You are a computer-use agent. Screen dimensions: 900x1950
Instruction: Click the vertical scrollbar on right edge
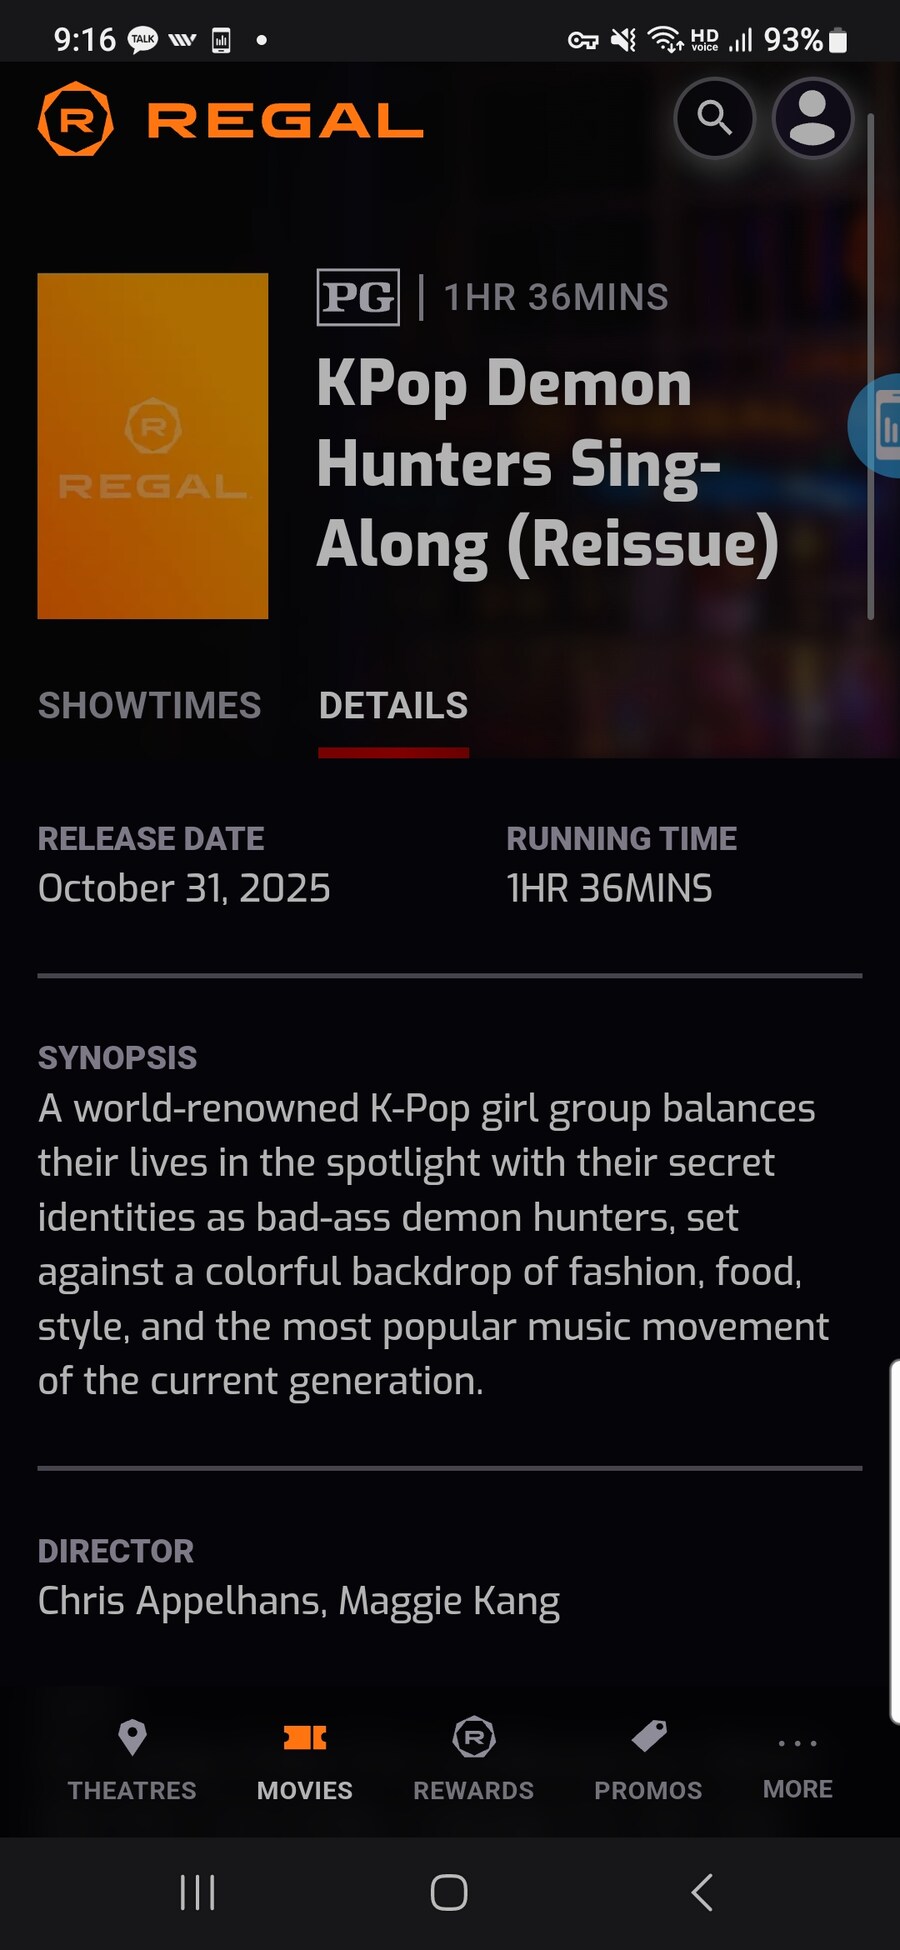click(871, 366)
